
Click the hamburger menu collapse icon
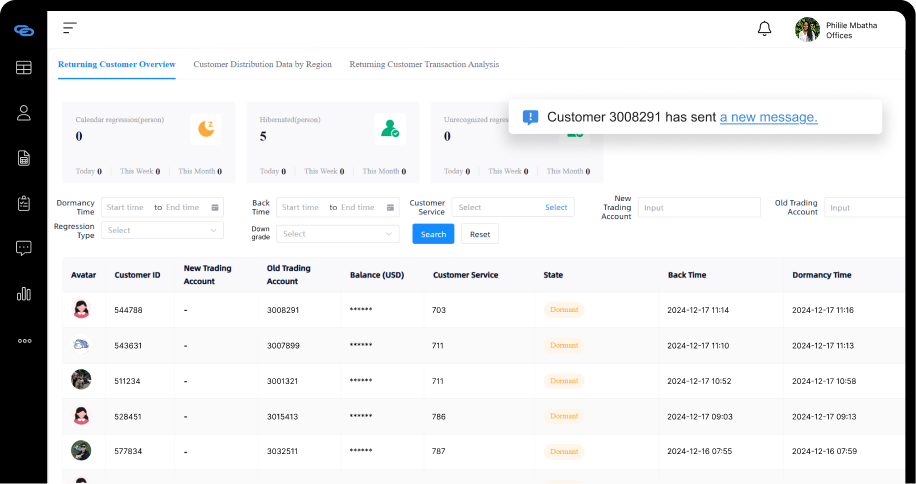(x=69, y=28)
